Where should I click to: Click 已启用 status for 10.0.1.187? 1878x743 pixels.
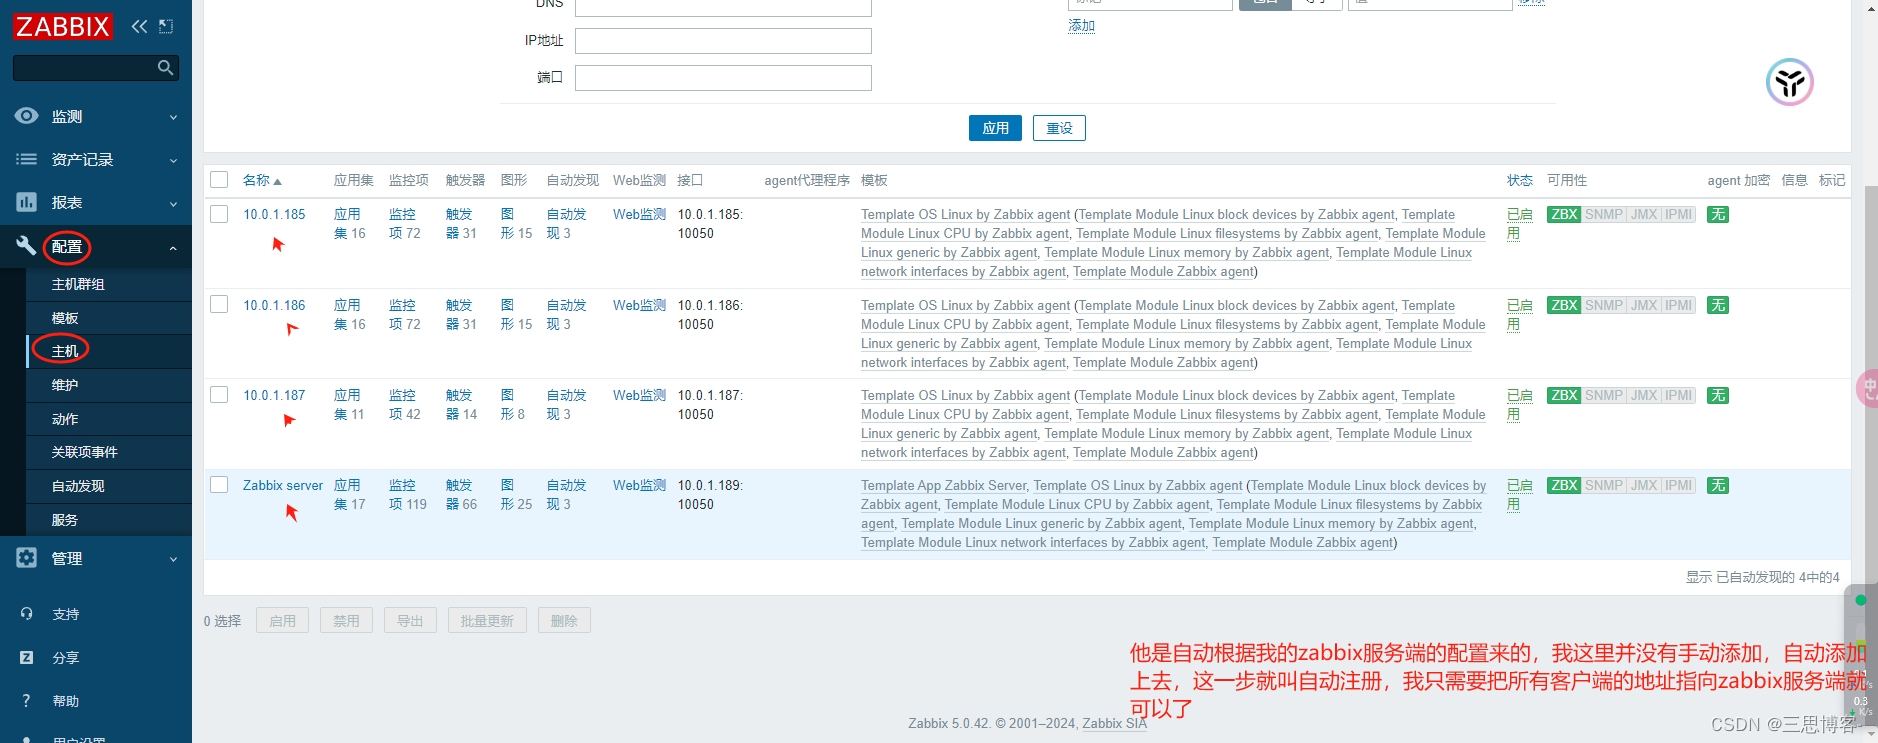coord(1519,404)
